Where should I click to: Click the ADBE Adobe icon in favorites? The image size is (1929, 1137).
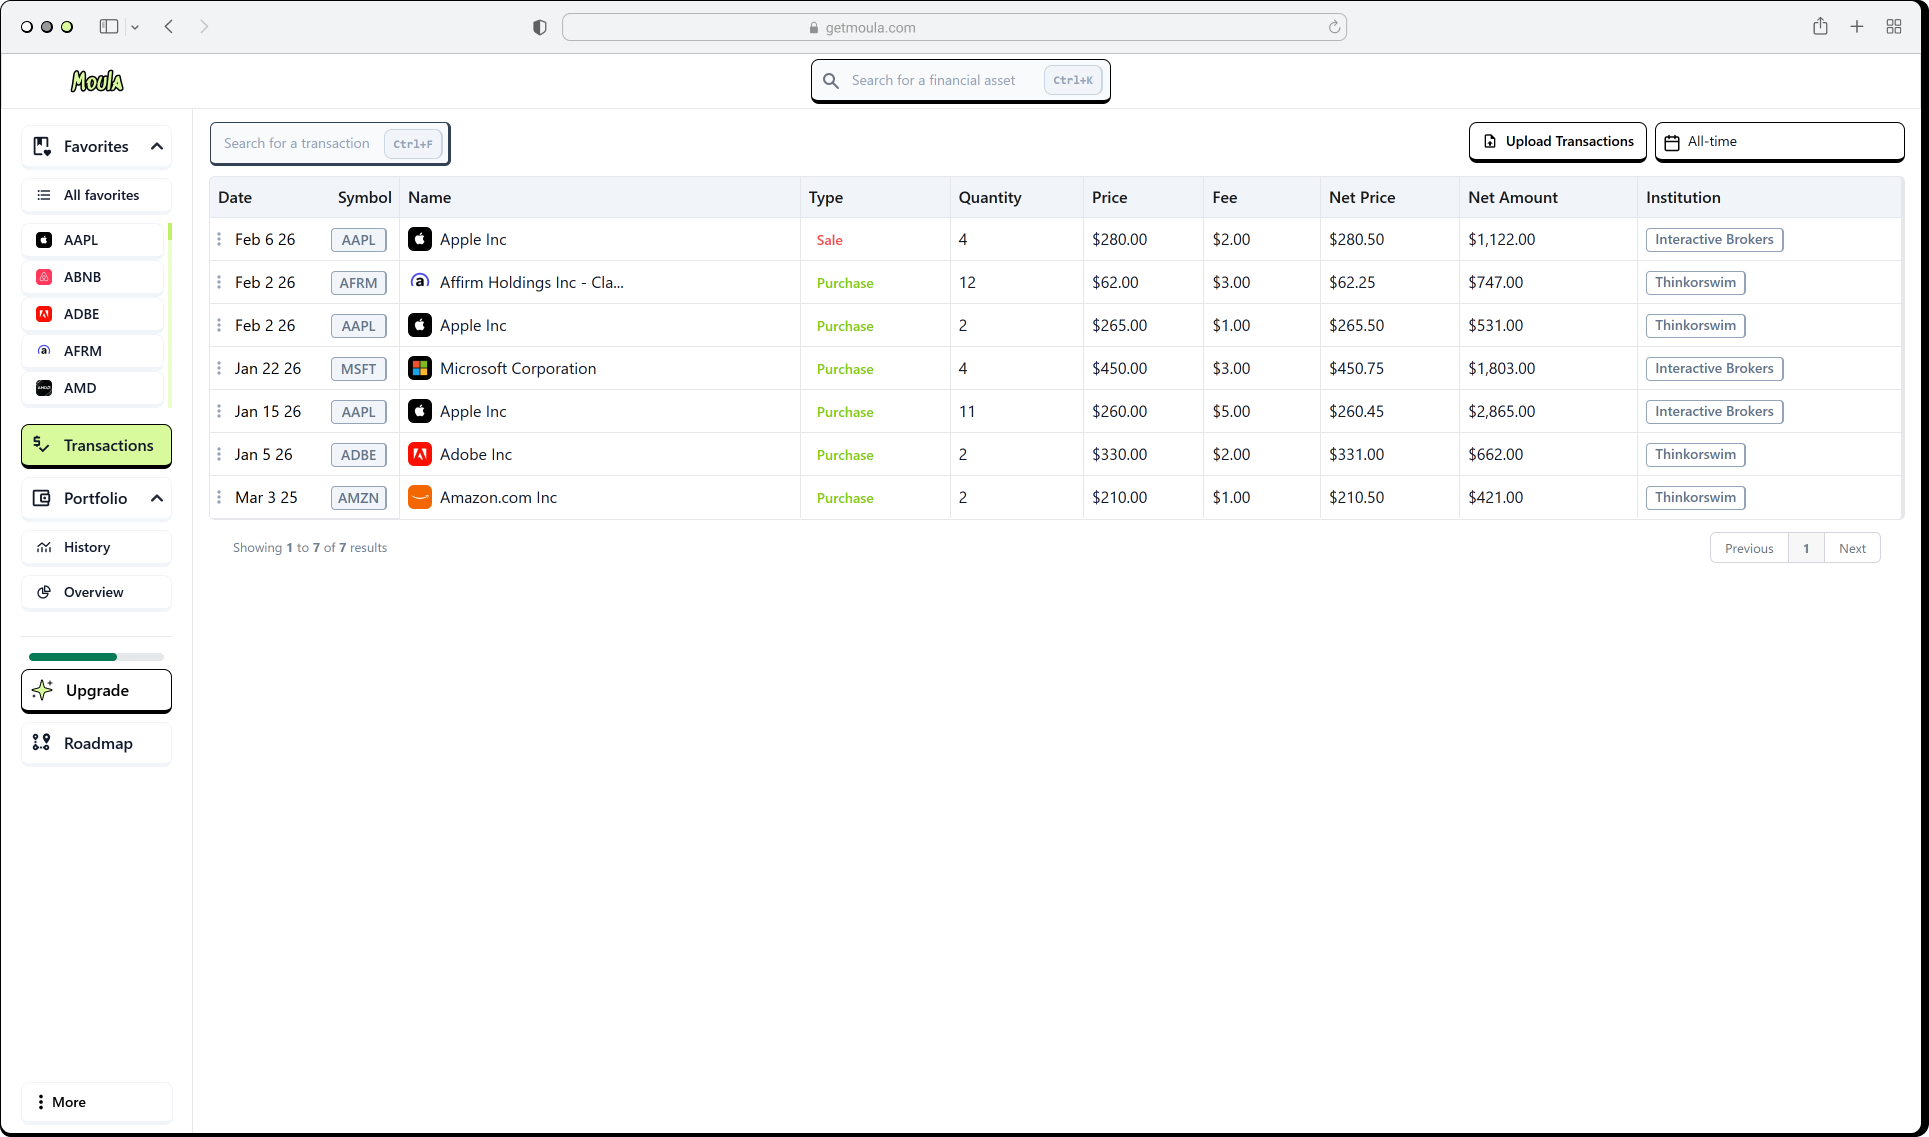pyautogui.click(x=44, y=314)
